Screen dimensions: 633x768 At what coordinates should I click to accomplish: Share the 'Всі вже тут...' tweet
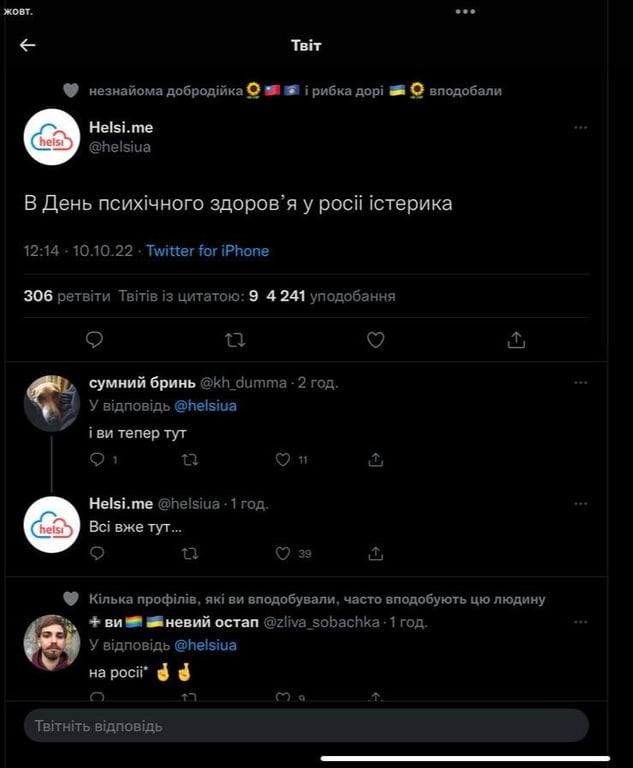(x=376, y=553)
